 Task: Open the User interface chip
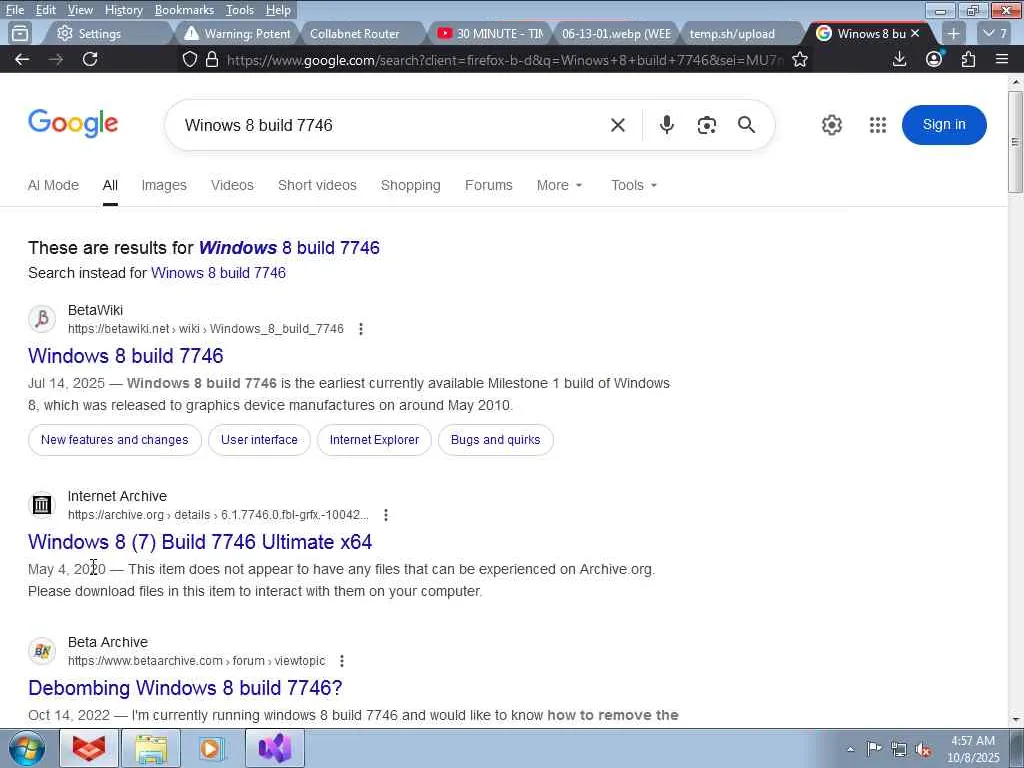point(259,440)
